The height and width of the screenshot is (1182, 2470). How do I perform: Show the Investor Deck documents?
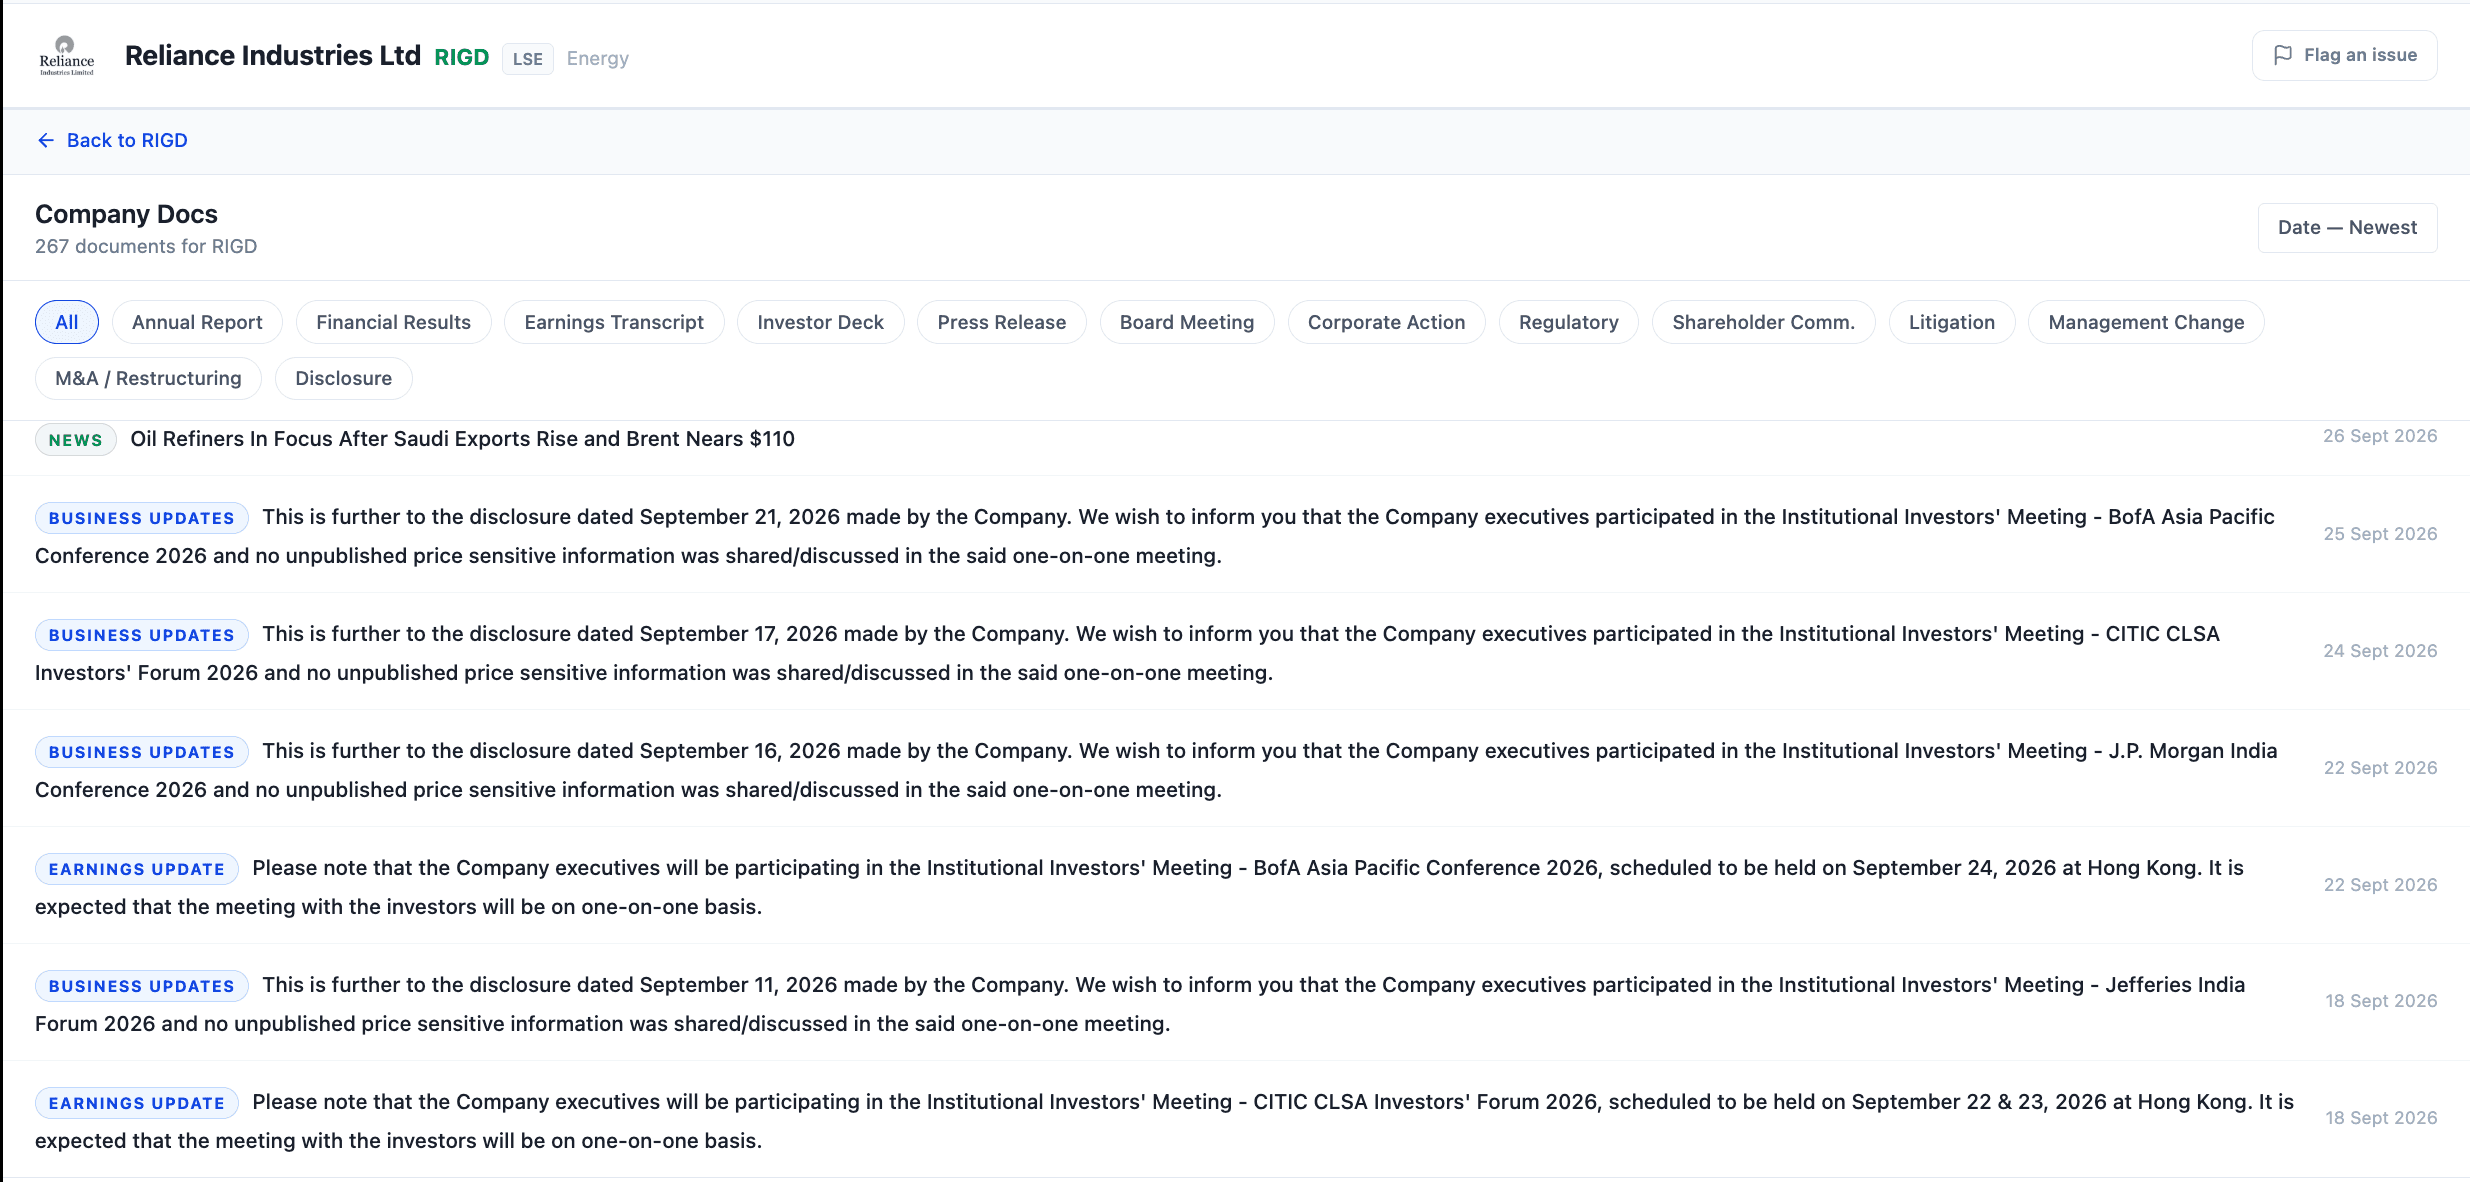820,322
